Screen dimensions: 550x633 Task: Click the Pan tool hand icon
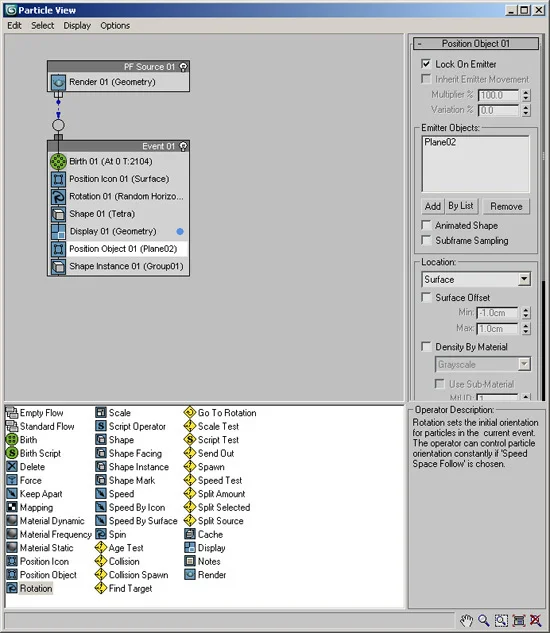pos(466,620)
